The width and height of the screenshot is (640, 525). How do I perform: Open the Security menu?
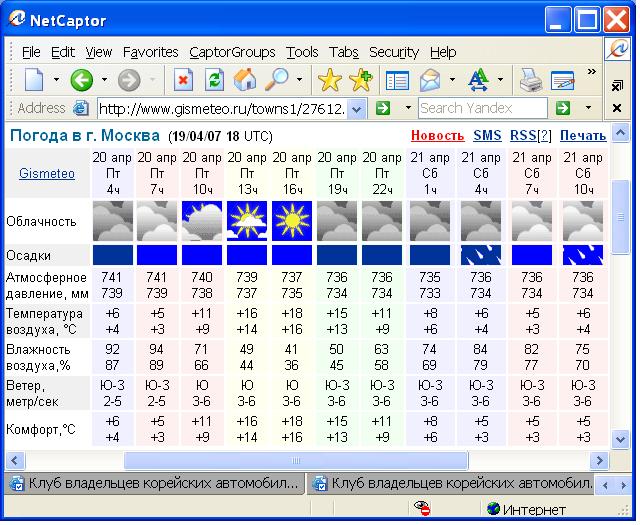(393, 52)
